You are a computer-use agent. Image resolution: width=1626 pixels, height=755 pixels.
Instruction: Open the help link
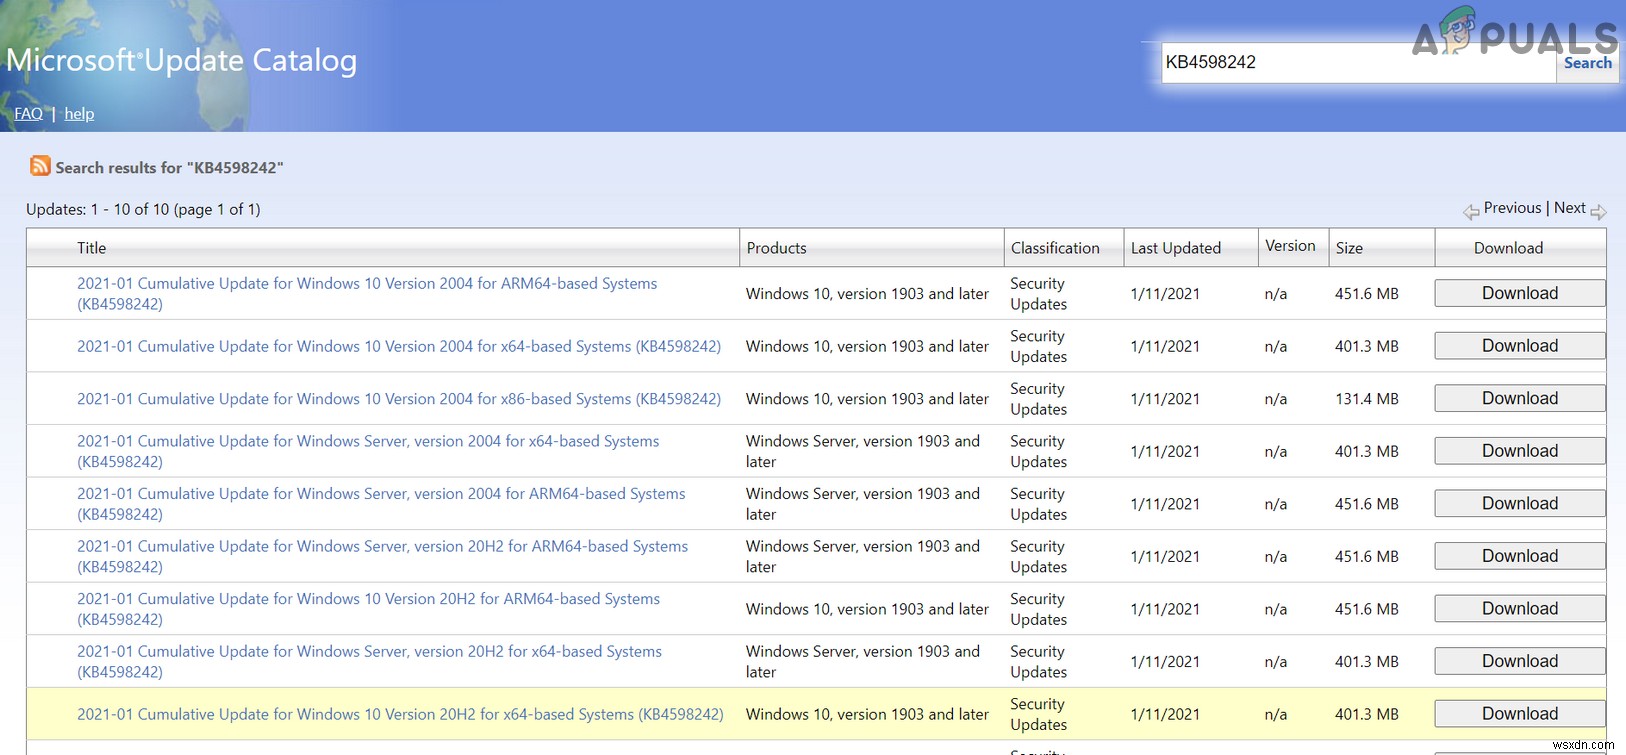(79, 114)
